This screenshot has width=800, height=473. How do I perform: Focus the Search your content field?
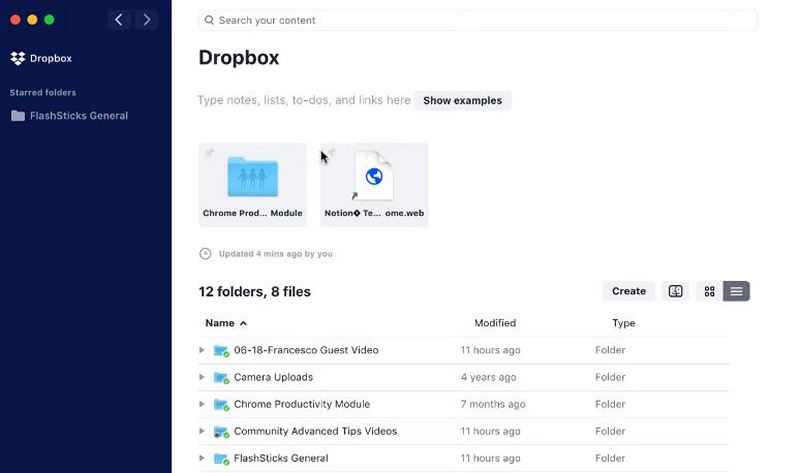478,20
